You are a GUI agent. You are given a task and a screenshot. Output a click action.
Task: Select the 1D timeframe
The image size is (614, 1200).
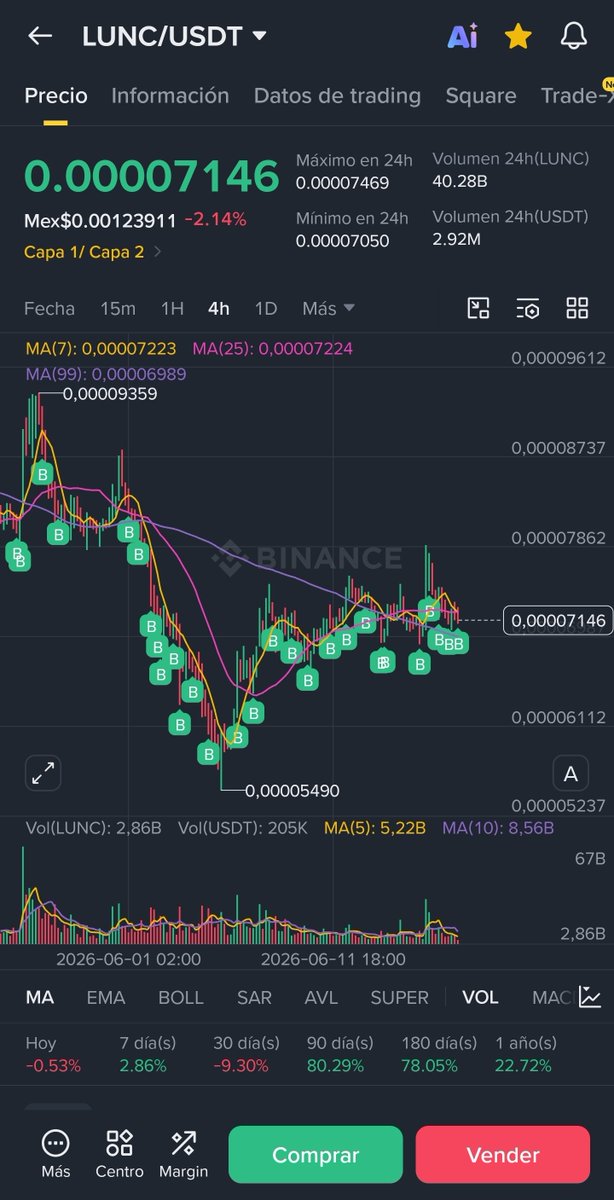tap(265, 308)
